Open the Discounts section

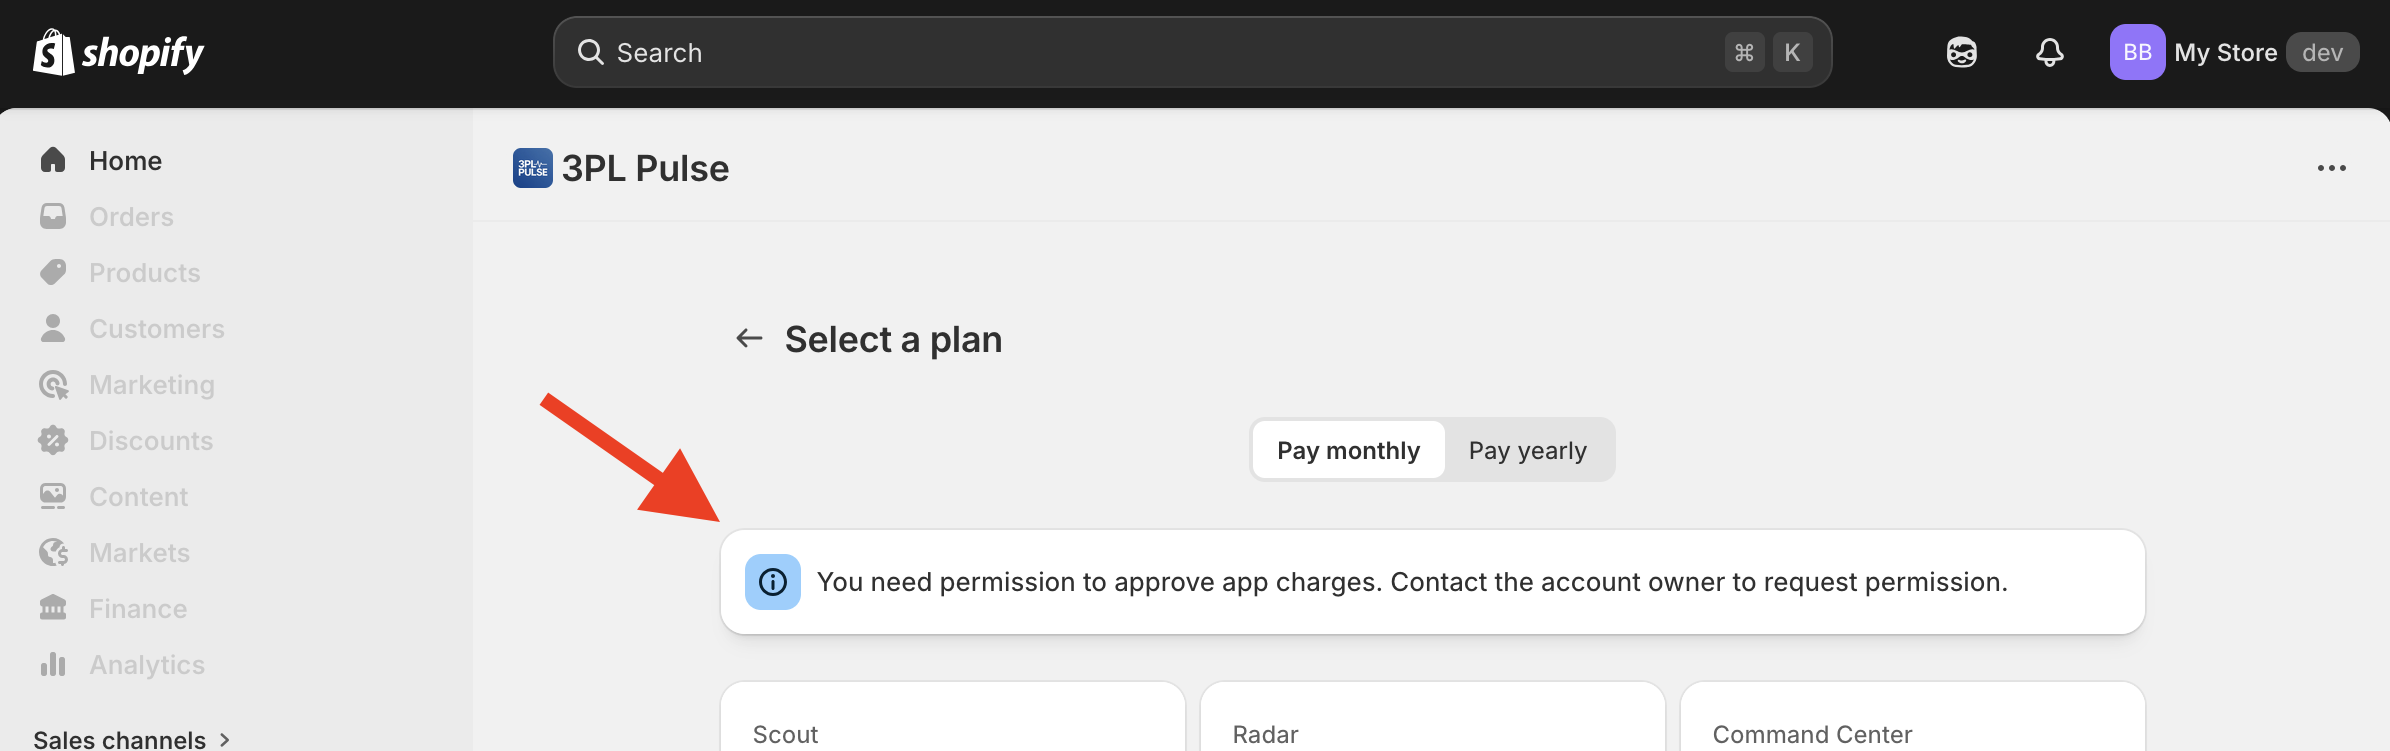pyautogui.click(x=151, y=440)
